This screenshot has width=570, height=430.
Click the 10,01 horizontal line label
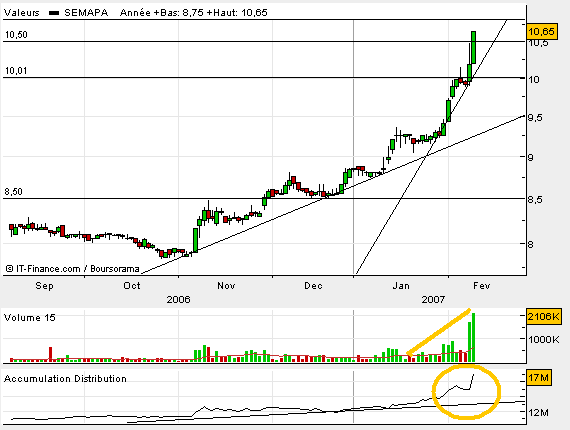click(16, 71)
